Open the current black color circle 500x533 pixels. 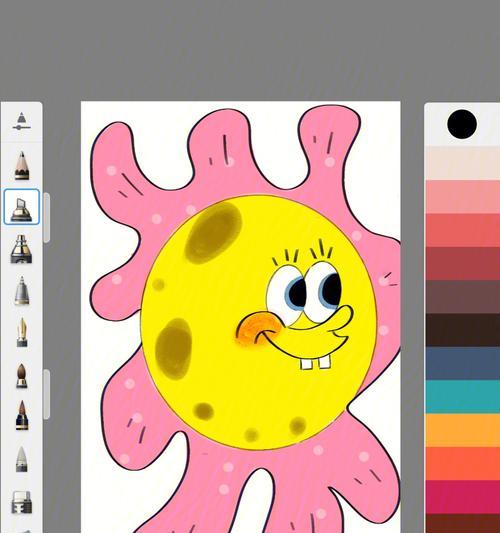click(x=462, y=124)
